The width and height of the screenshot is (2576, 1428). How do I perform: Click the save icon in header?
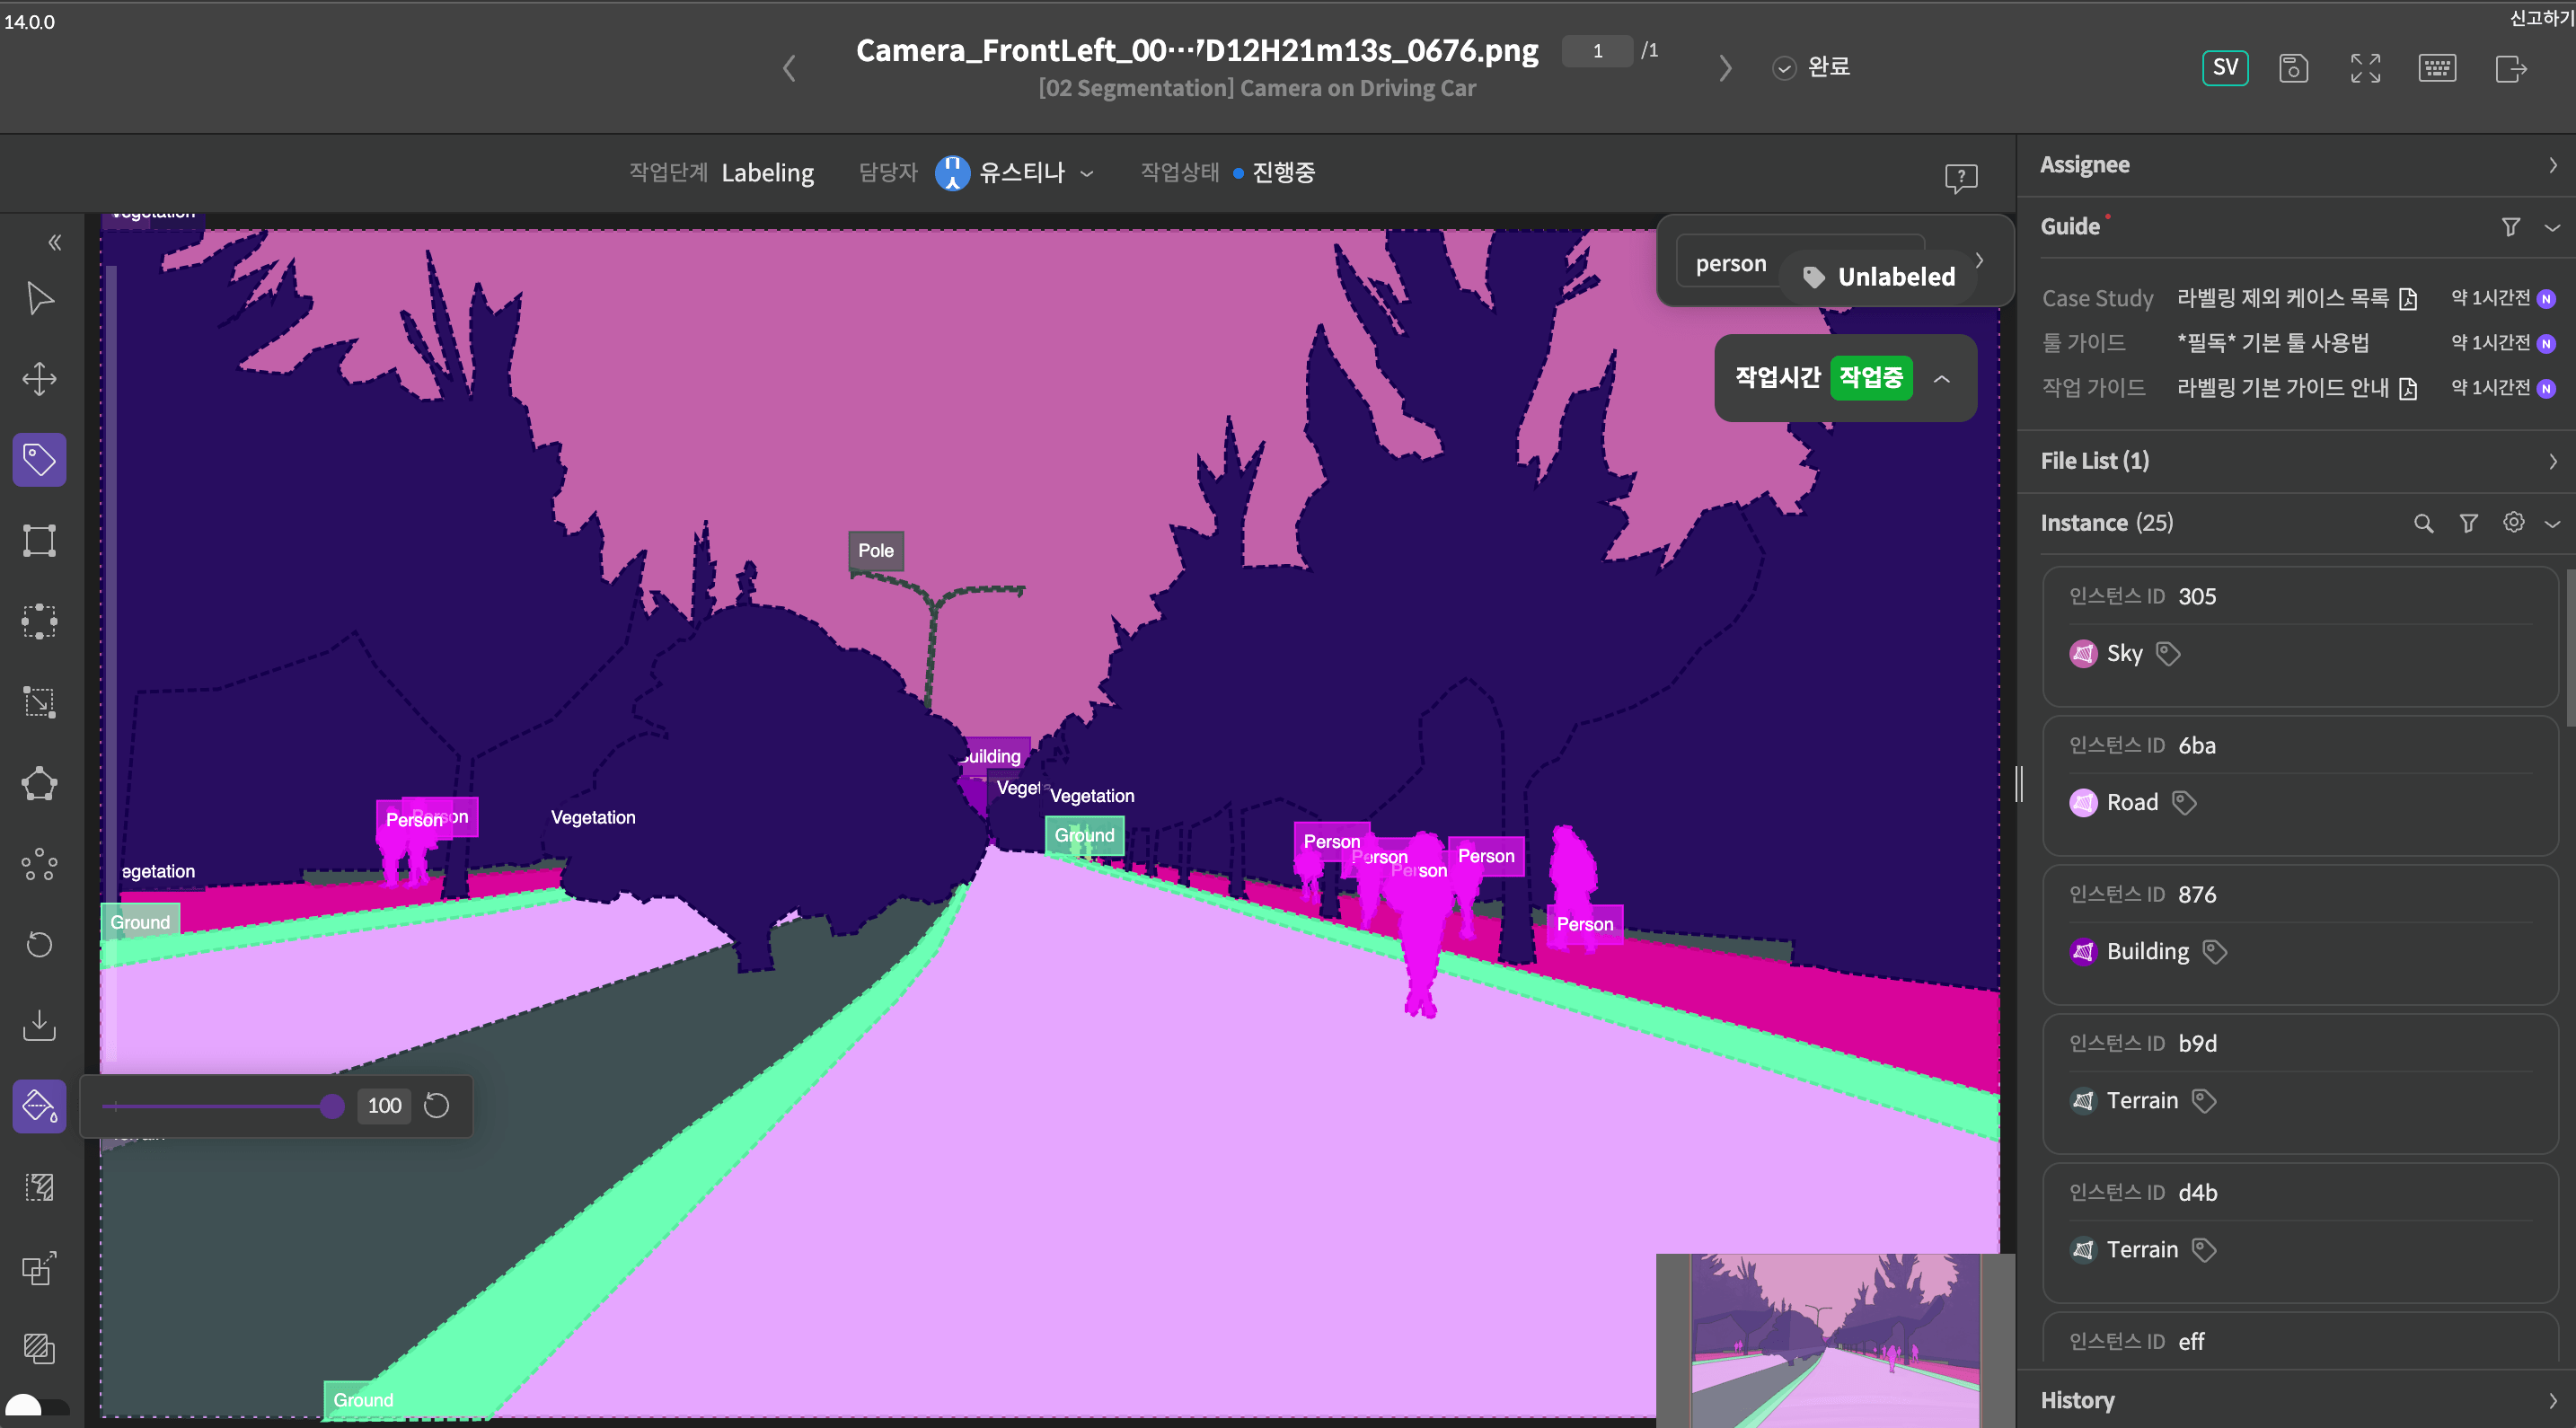(x=2293, y=68)
